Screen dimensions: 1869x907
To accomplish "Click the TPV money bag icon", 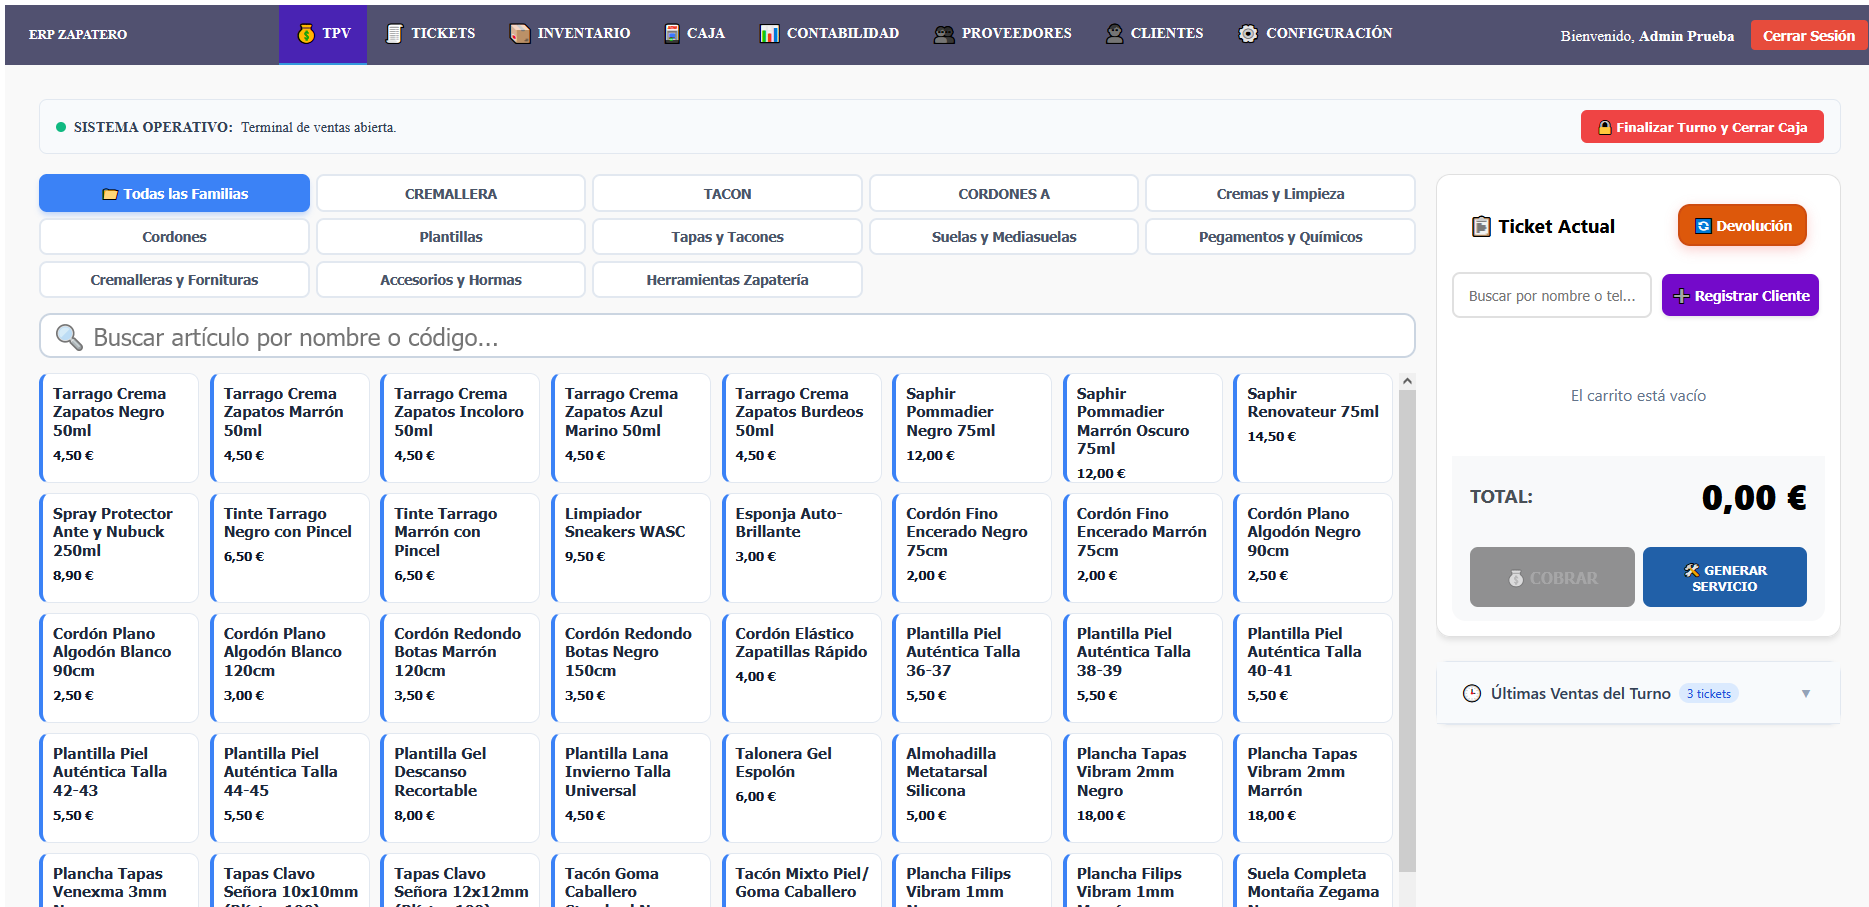I will [306, 34].
